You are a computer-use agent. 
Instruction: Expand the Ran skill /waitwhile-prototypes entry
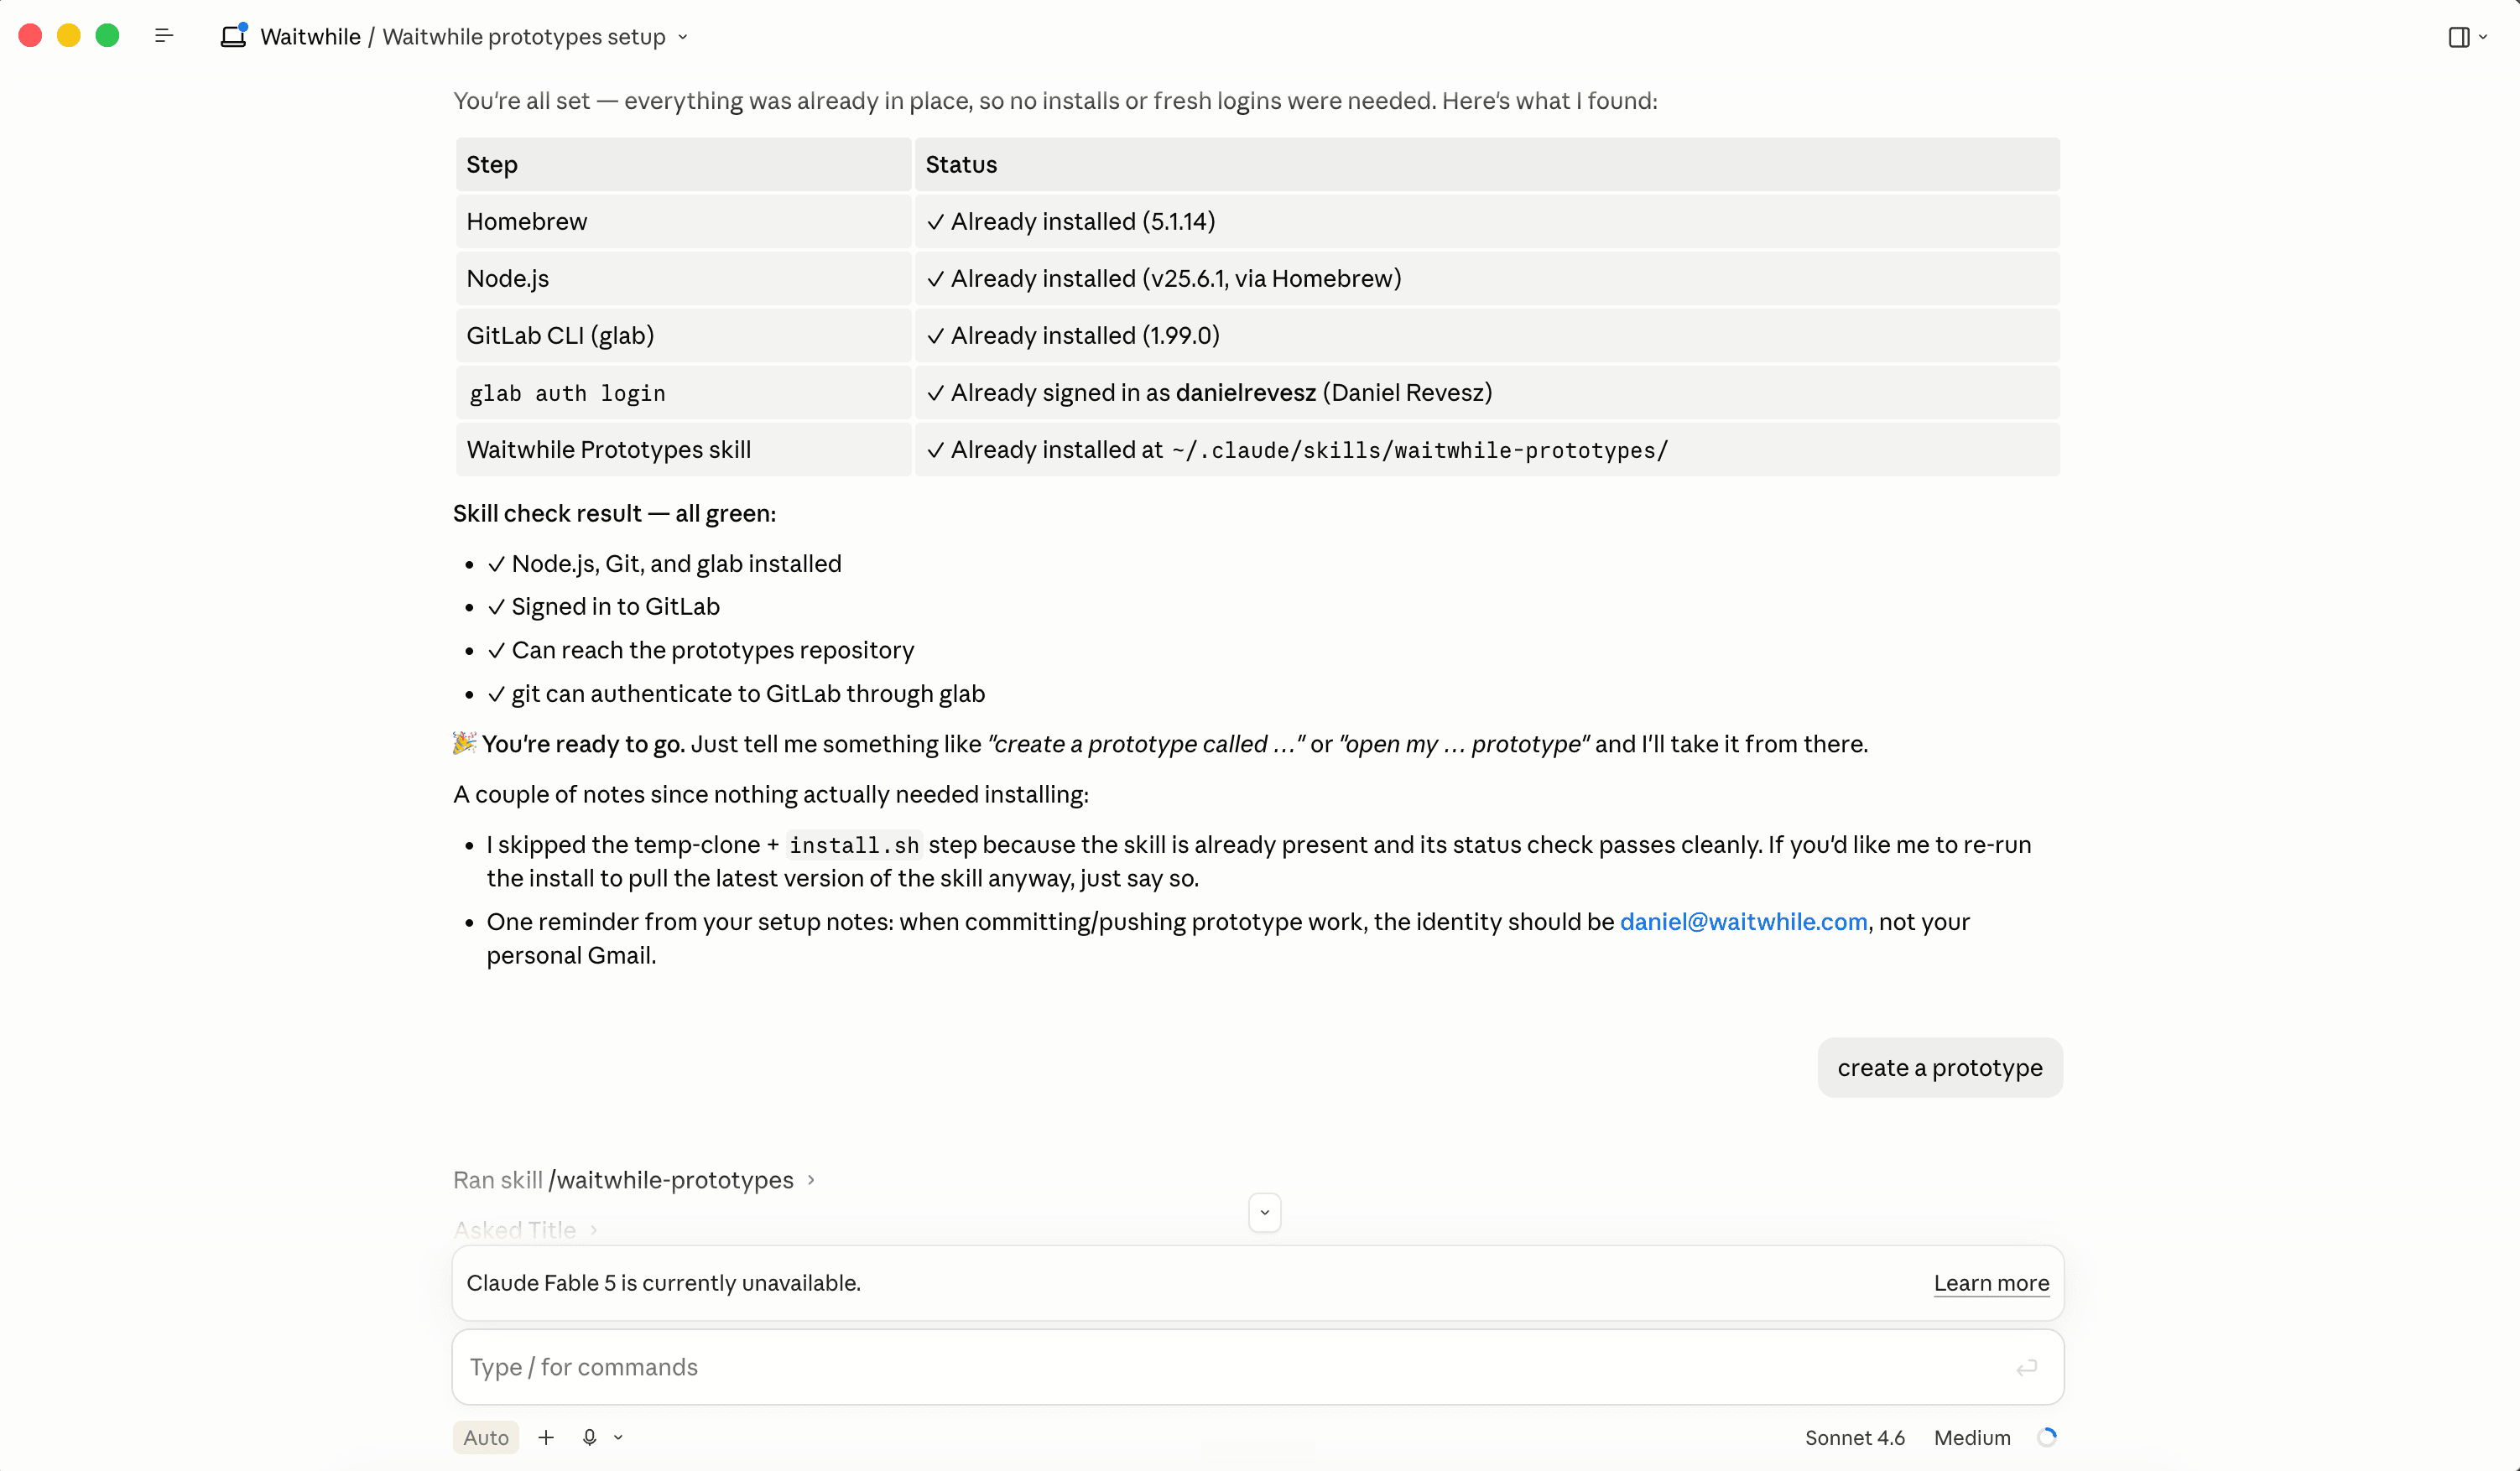pos(634,1180)
